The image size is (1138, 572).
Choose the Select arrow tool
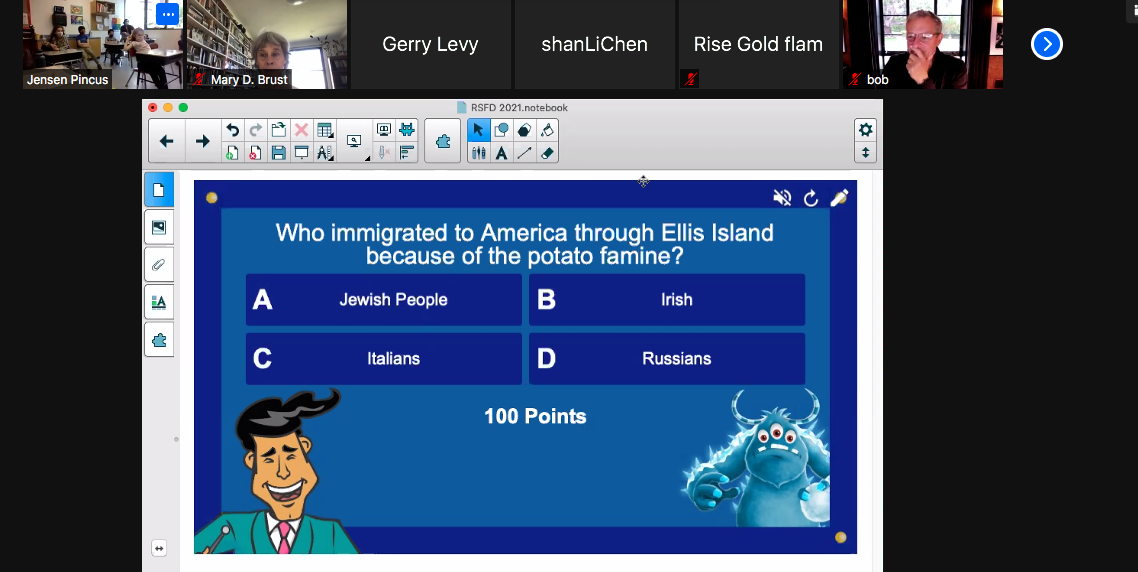478,130
